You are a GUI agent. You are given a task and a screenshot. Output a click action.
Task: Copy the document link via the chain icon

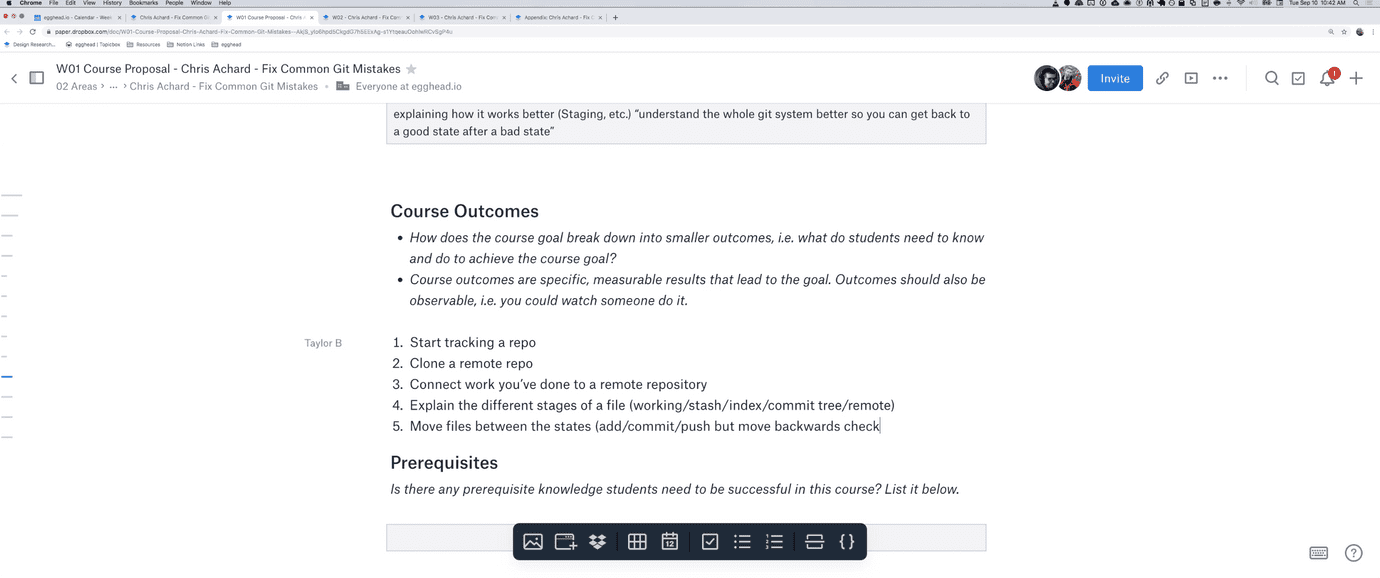[x=1162, y=77]
